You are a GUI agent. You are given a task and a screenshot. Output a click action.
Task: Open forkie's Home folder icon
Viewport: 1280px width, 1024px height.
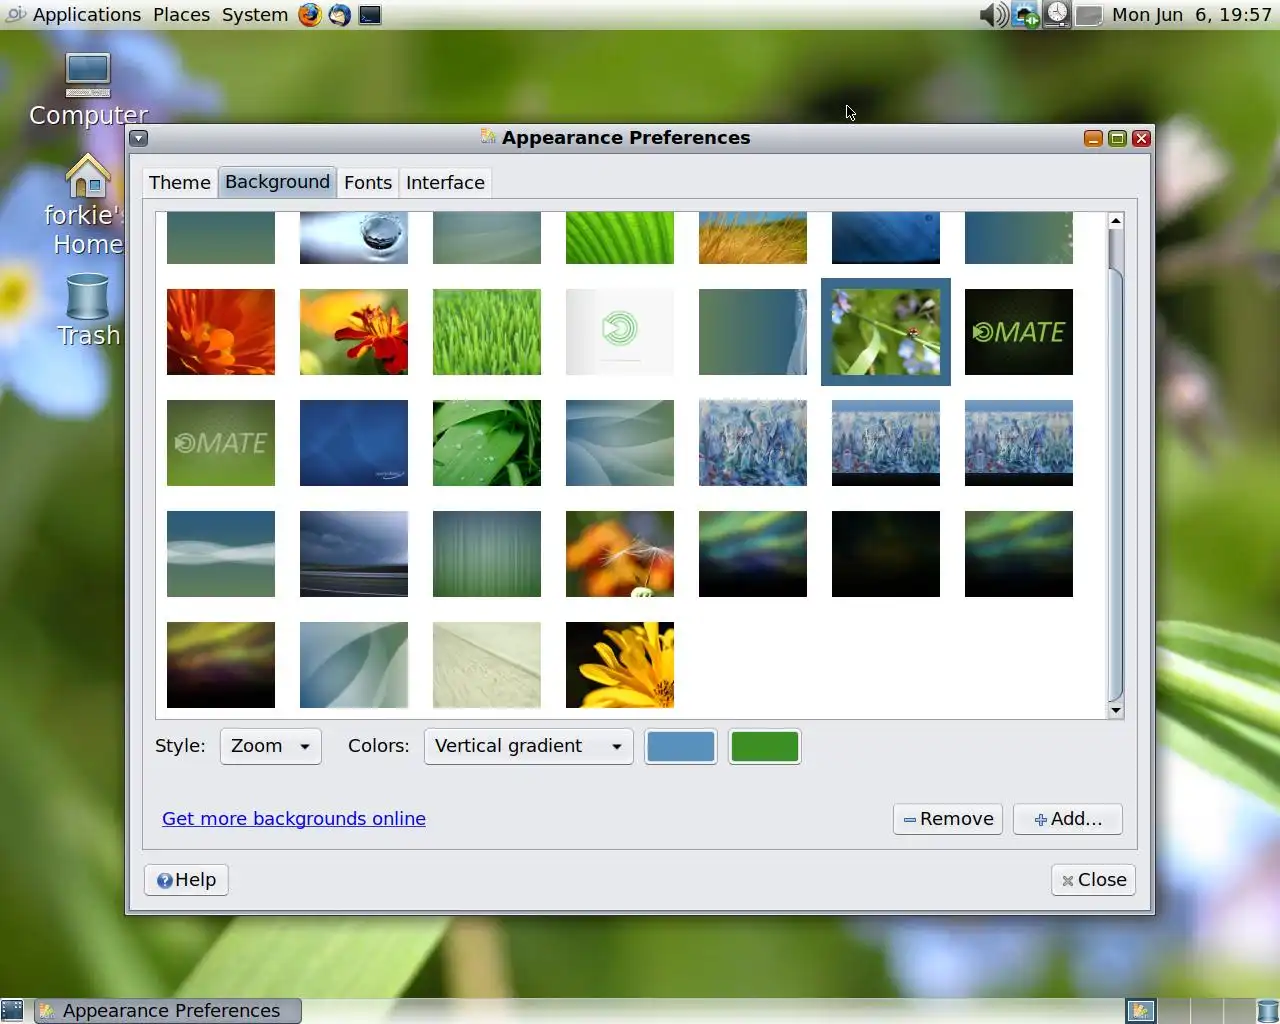(88, 205)
